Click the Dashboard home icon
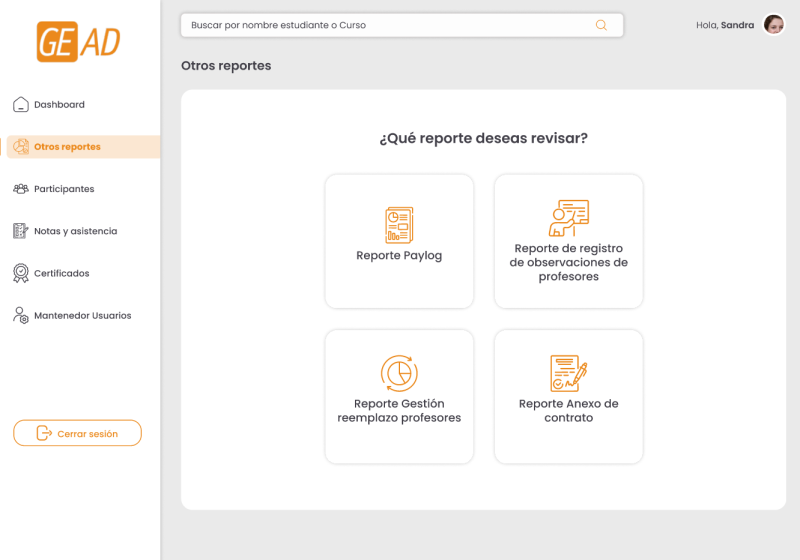The image size is (800, 560). pyautogui.click(x=20, y=104)
